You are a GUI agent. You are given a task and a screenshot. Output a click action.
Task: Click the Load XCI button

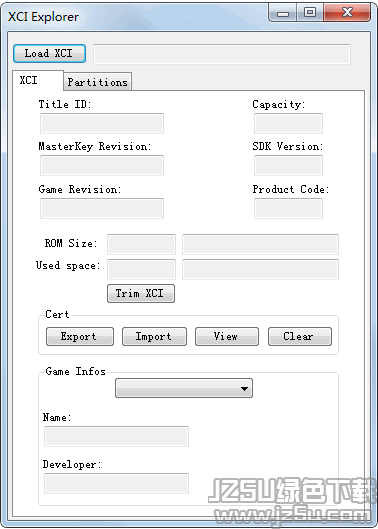click(x=49, y=54)
